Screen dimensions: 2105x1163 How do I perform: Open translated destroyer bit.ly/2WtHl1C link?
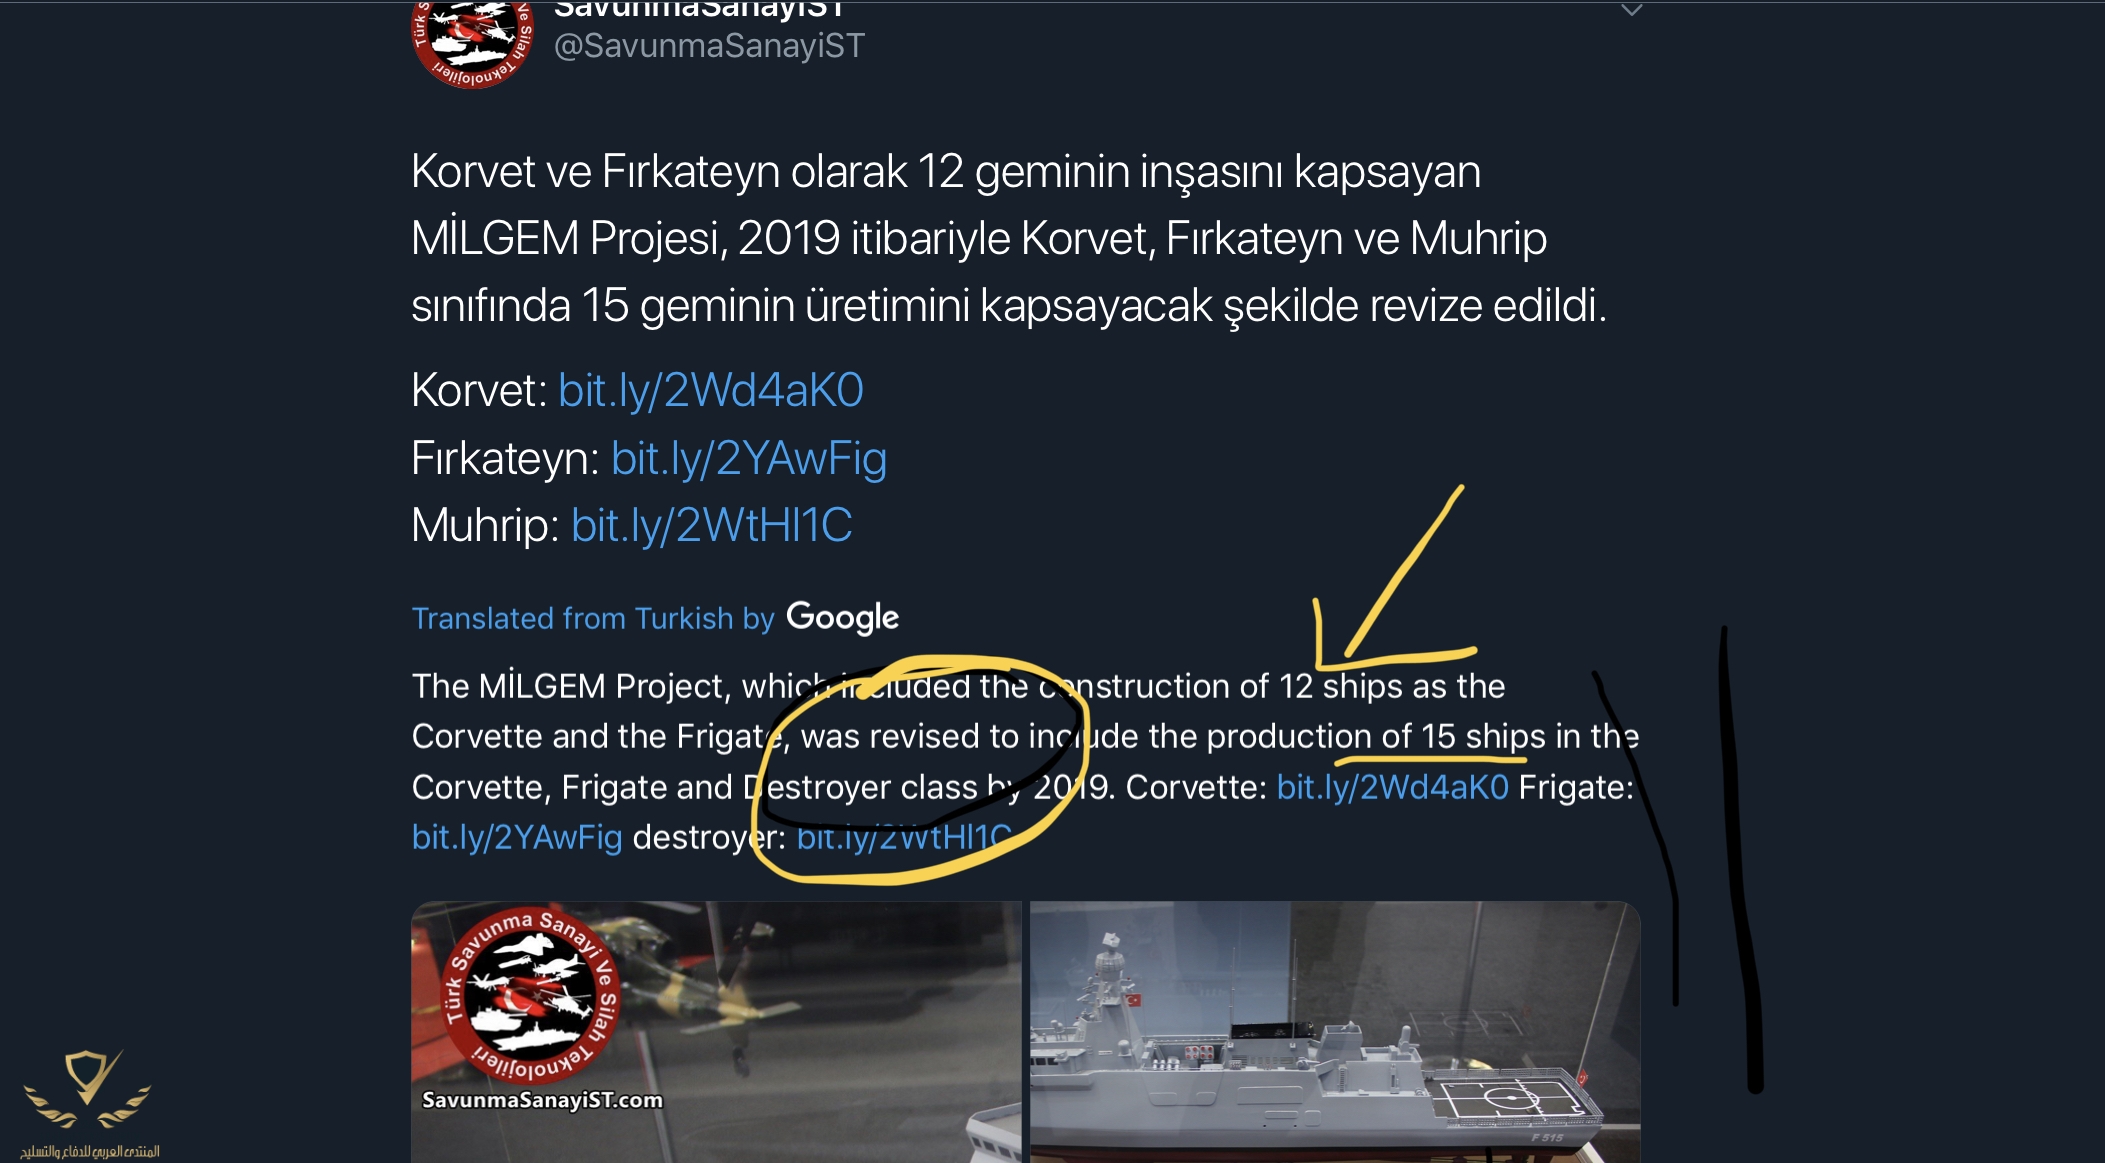tap(904, 837)
